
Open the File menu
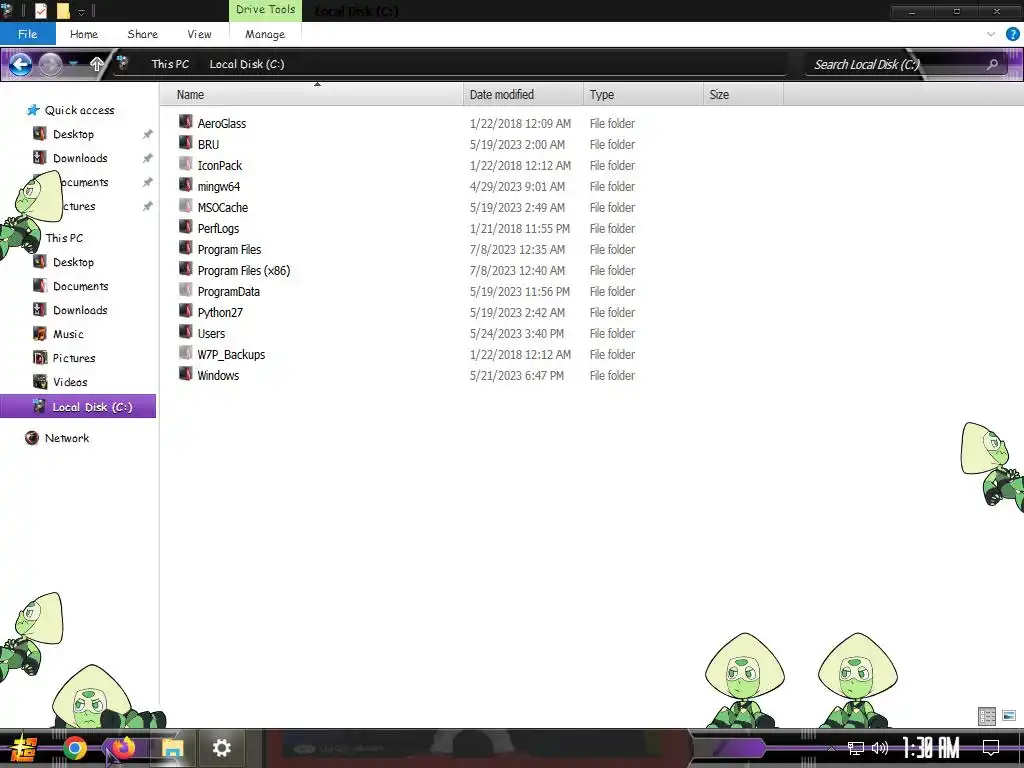(x=27, y=34)
